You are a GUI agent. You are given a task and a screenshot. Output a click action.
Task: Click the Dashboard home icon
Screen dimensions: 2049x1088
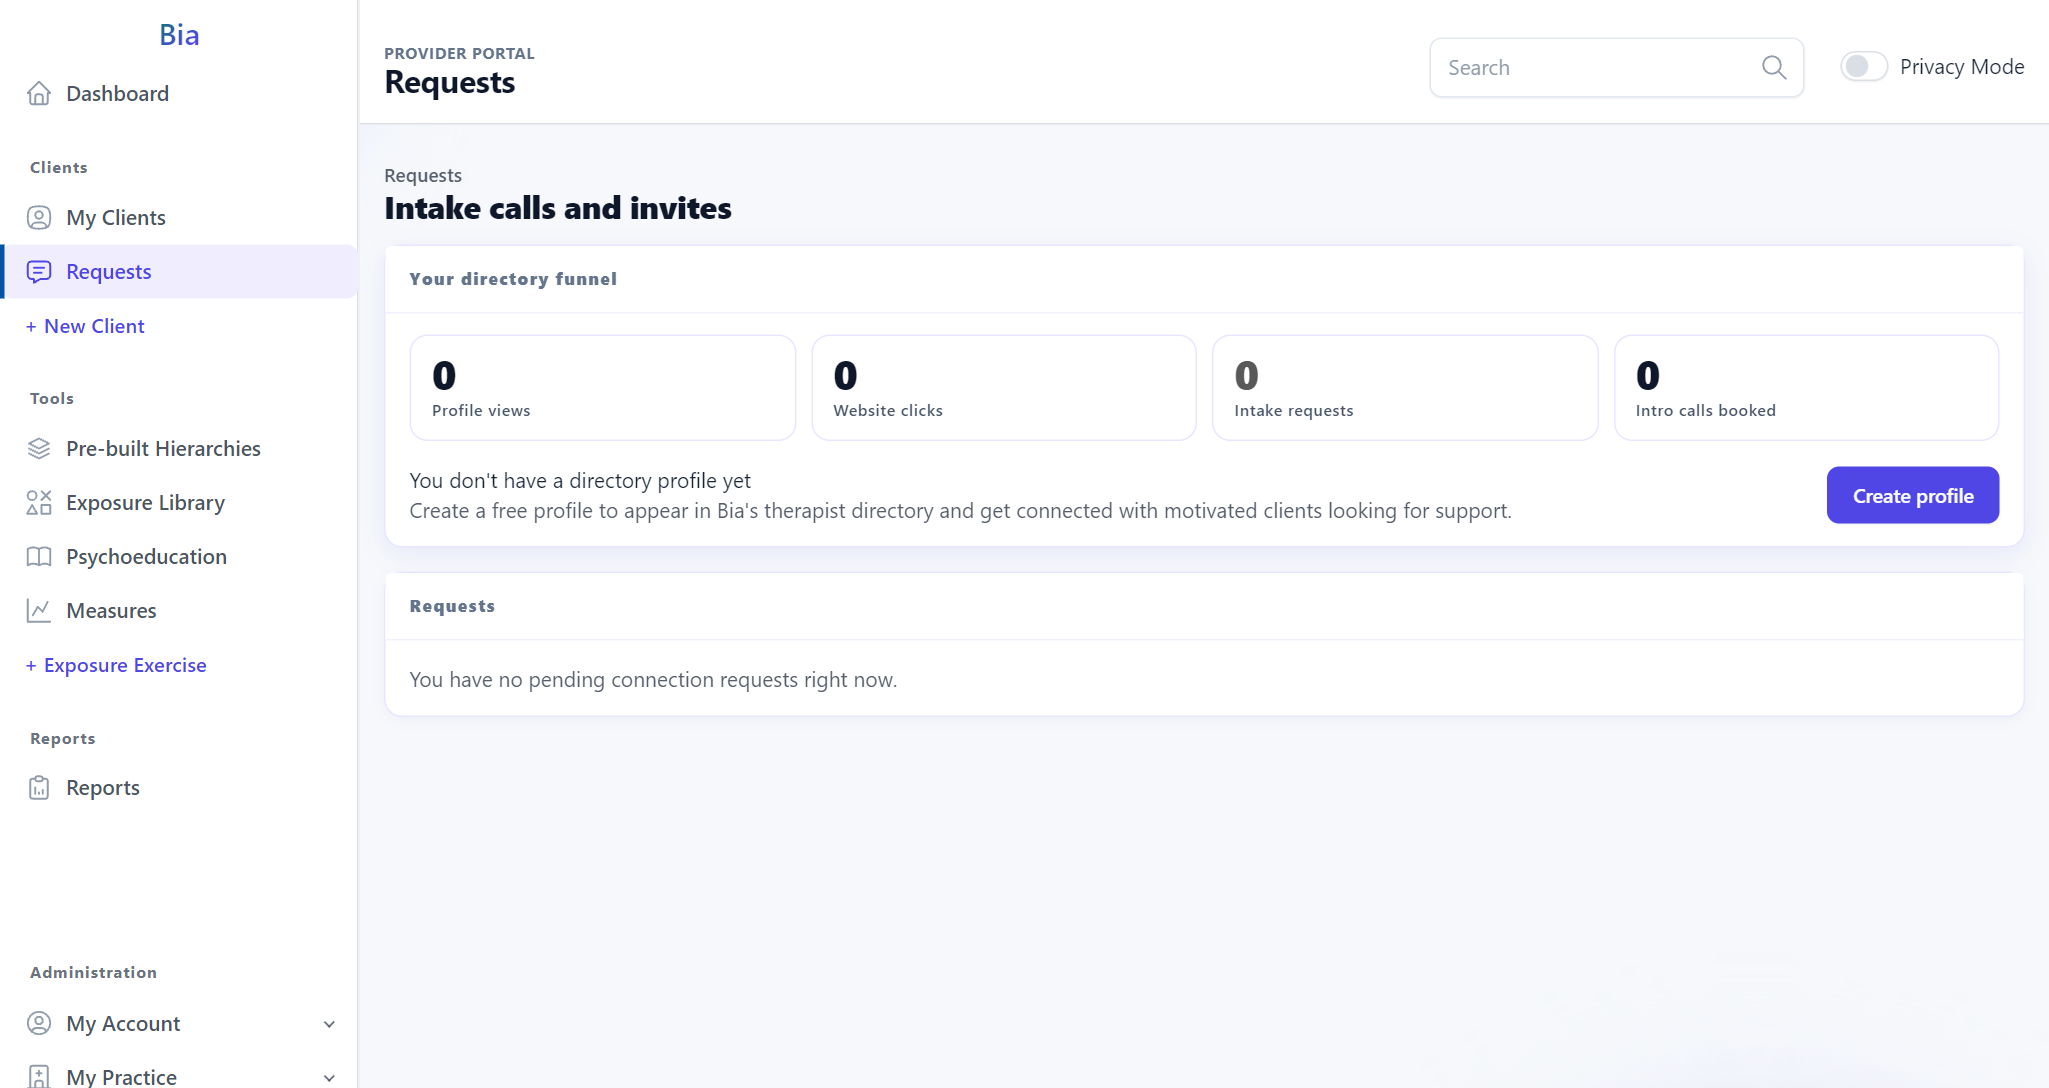click(x=39, y=94)
